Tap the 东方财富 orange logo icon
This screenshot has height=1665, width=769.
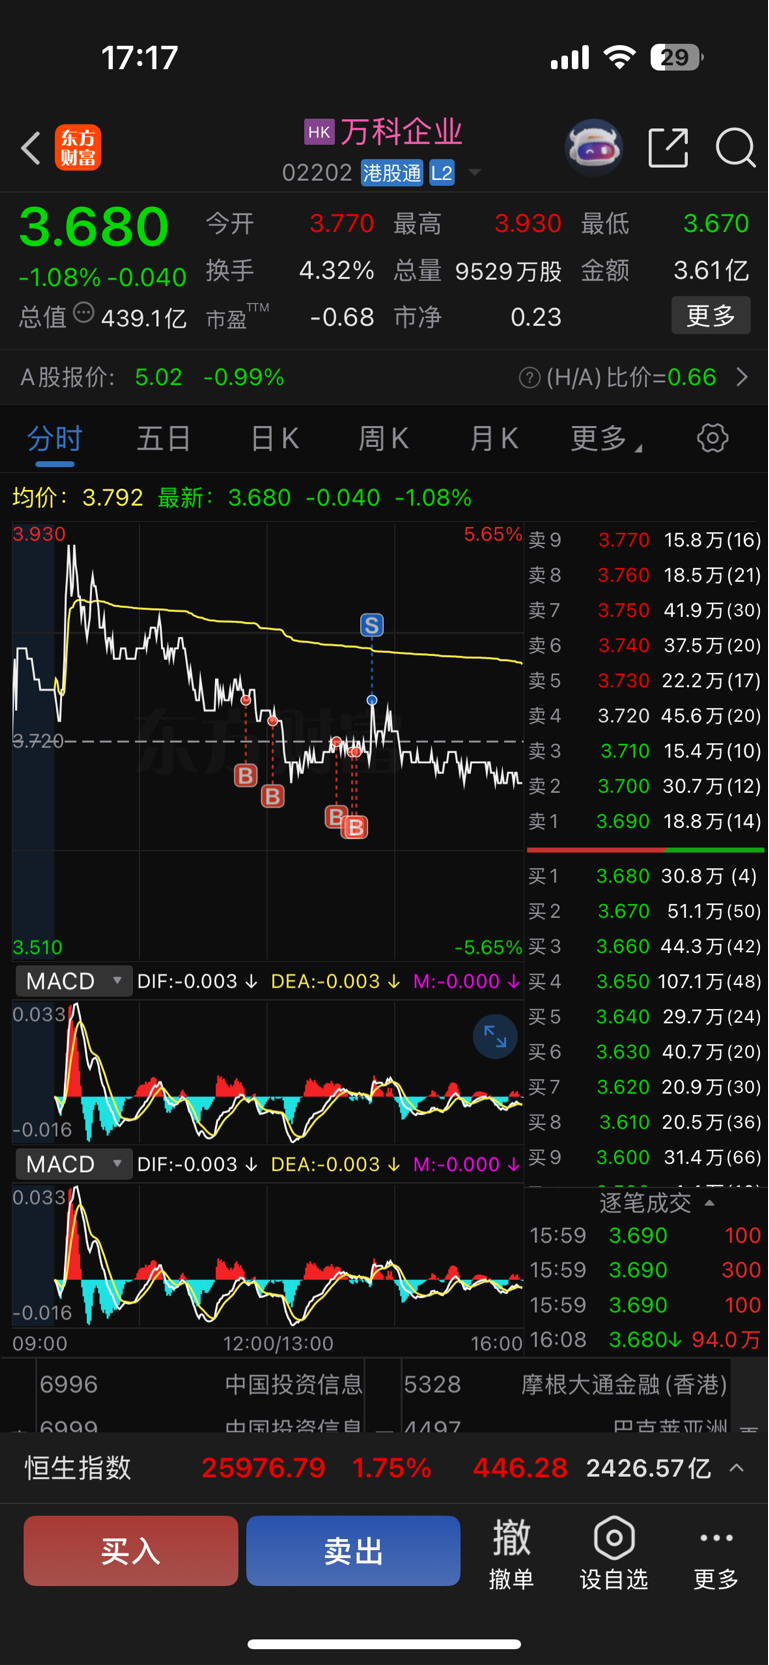(78, 148)
